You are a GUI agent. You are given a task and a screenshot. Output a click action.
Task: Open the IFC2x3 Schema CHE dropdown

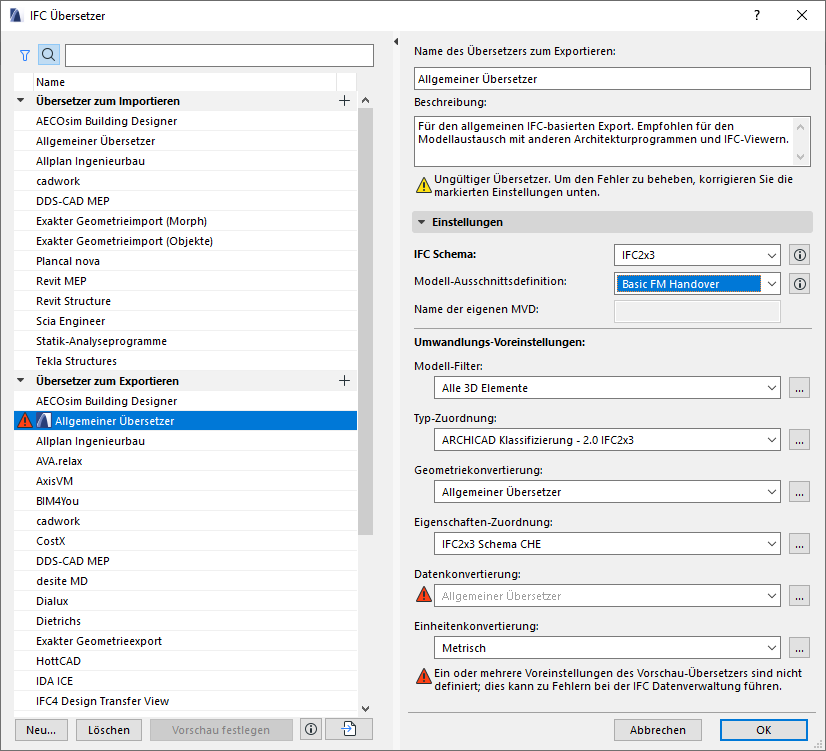click(607, 544)
